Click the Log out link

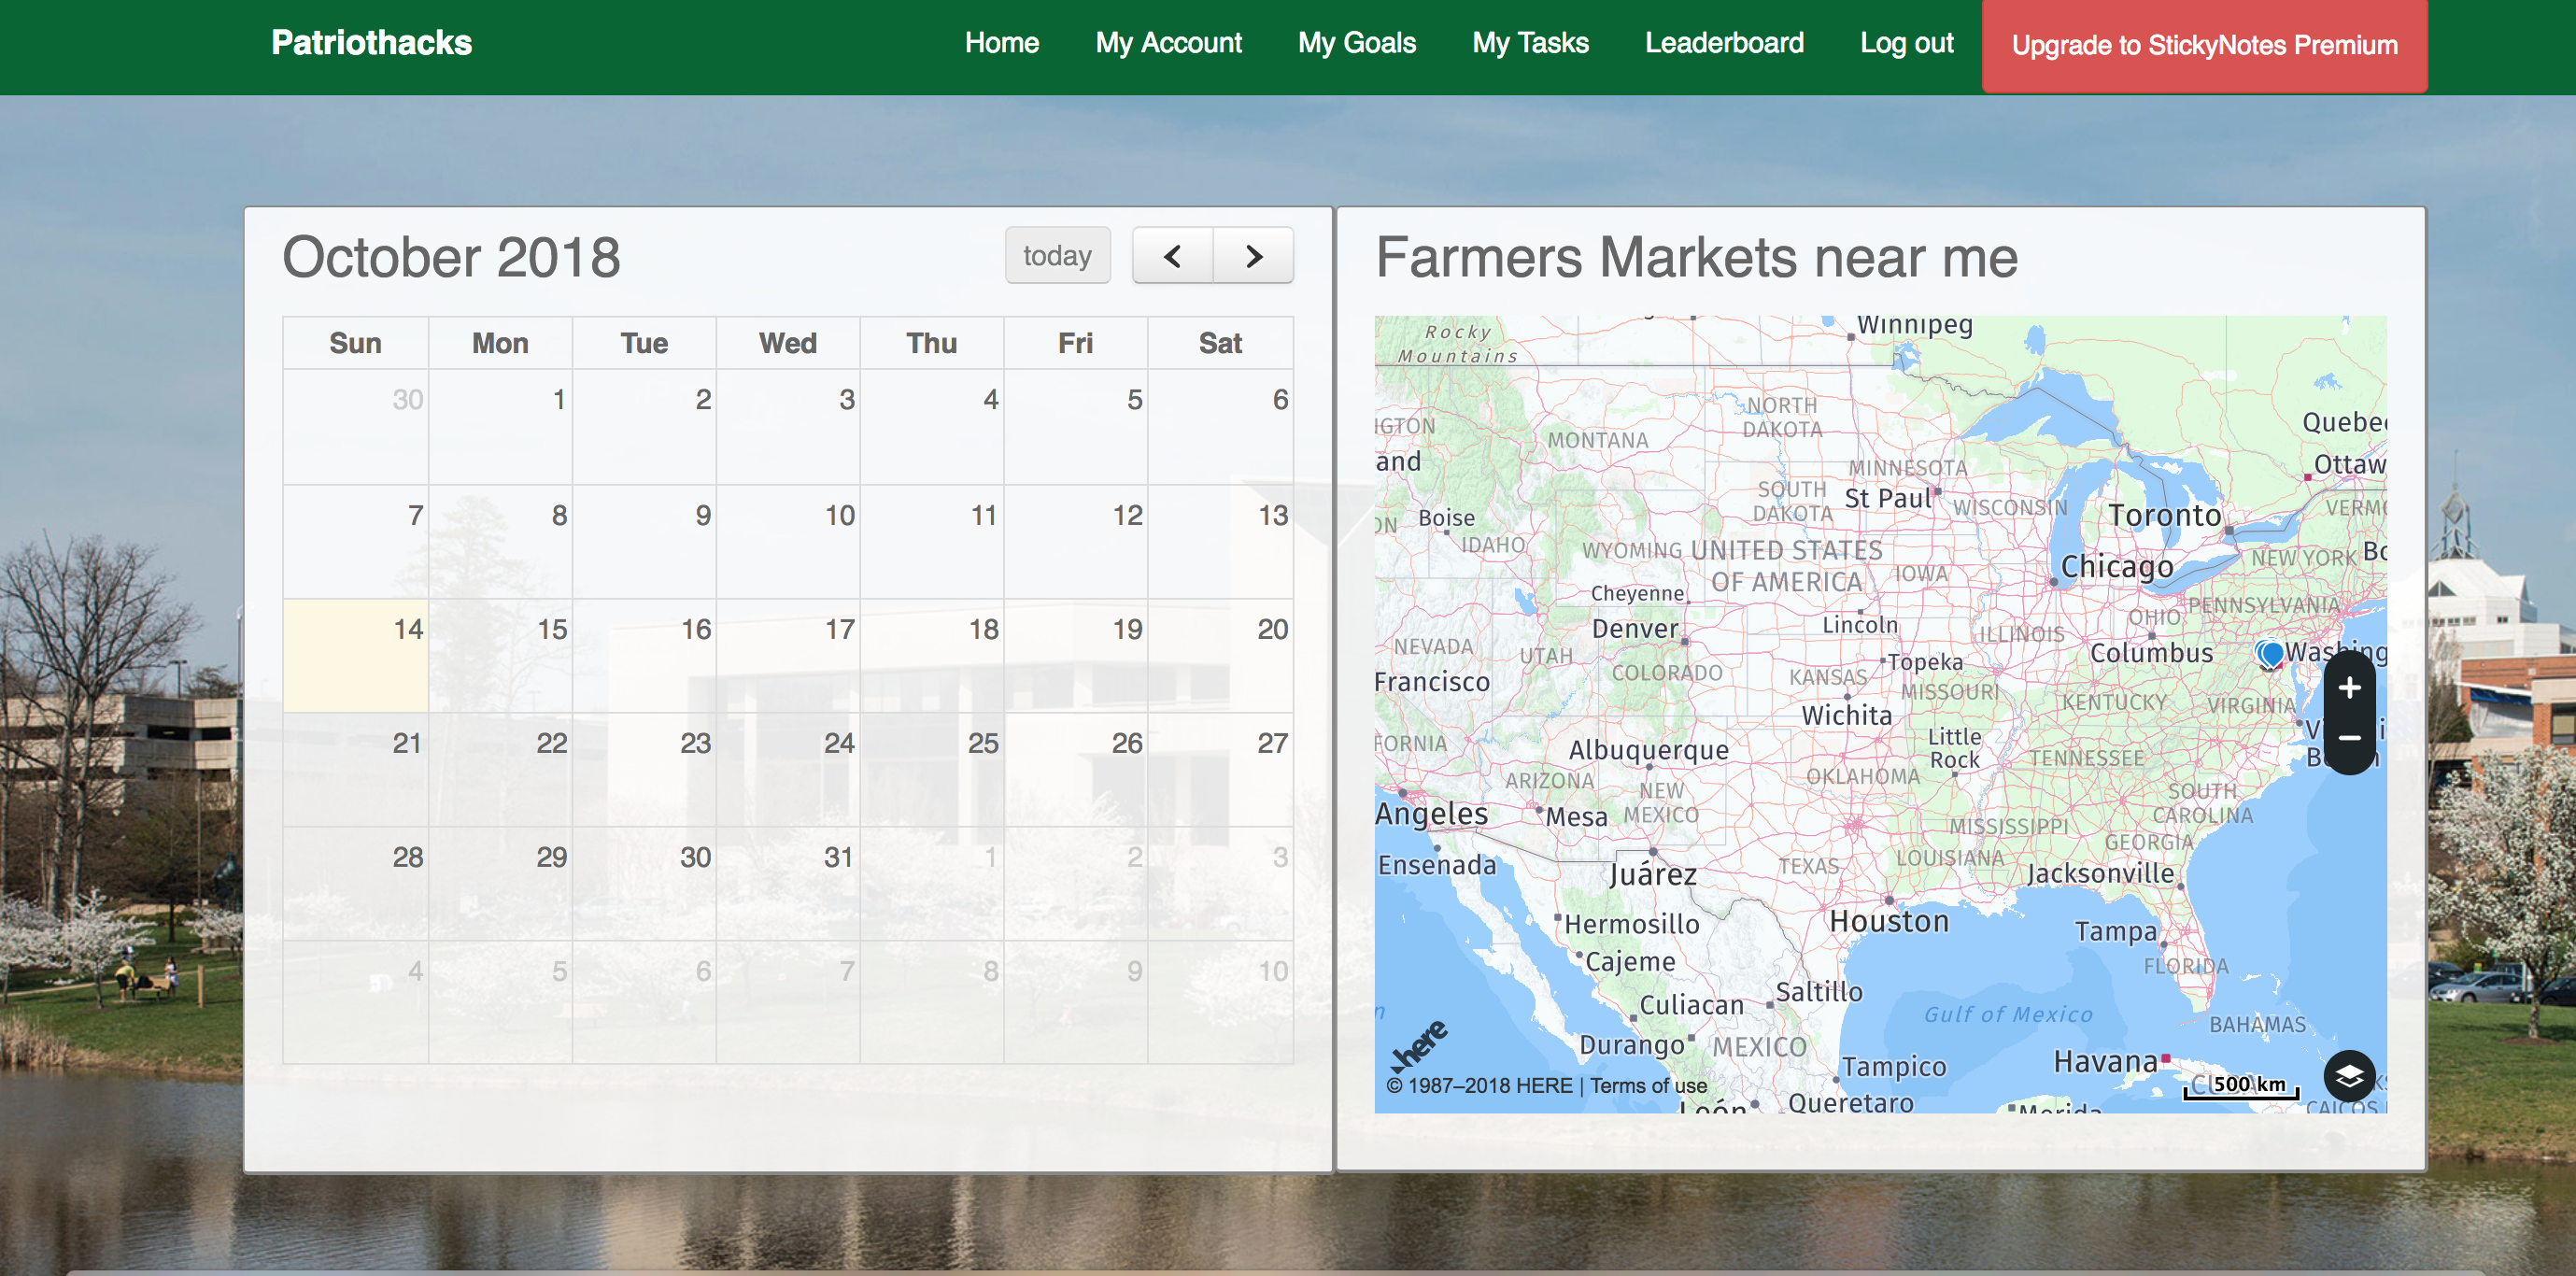coord(1905,43)
